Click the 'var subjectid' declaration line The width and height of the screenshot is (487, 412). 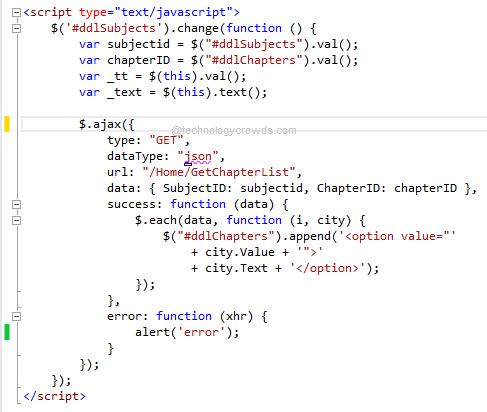pyautogui.click(x=218, y=44)
